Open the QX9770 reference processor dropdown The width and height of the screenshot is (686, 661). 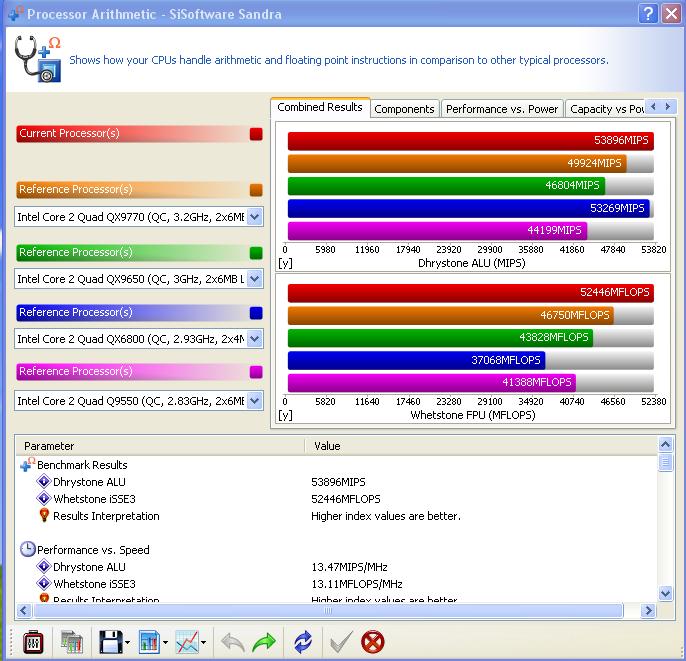point(255,217)
